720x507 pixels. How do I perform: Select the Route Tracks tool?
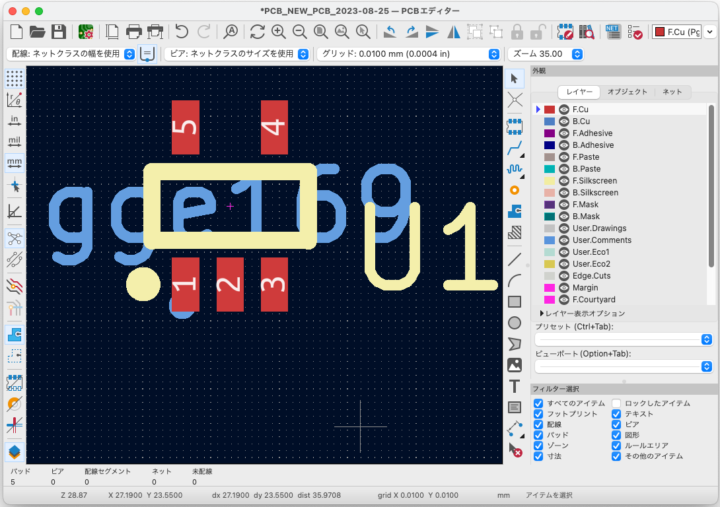tap(515, 147)
